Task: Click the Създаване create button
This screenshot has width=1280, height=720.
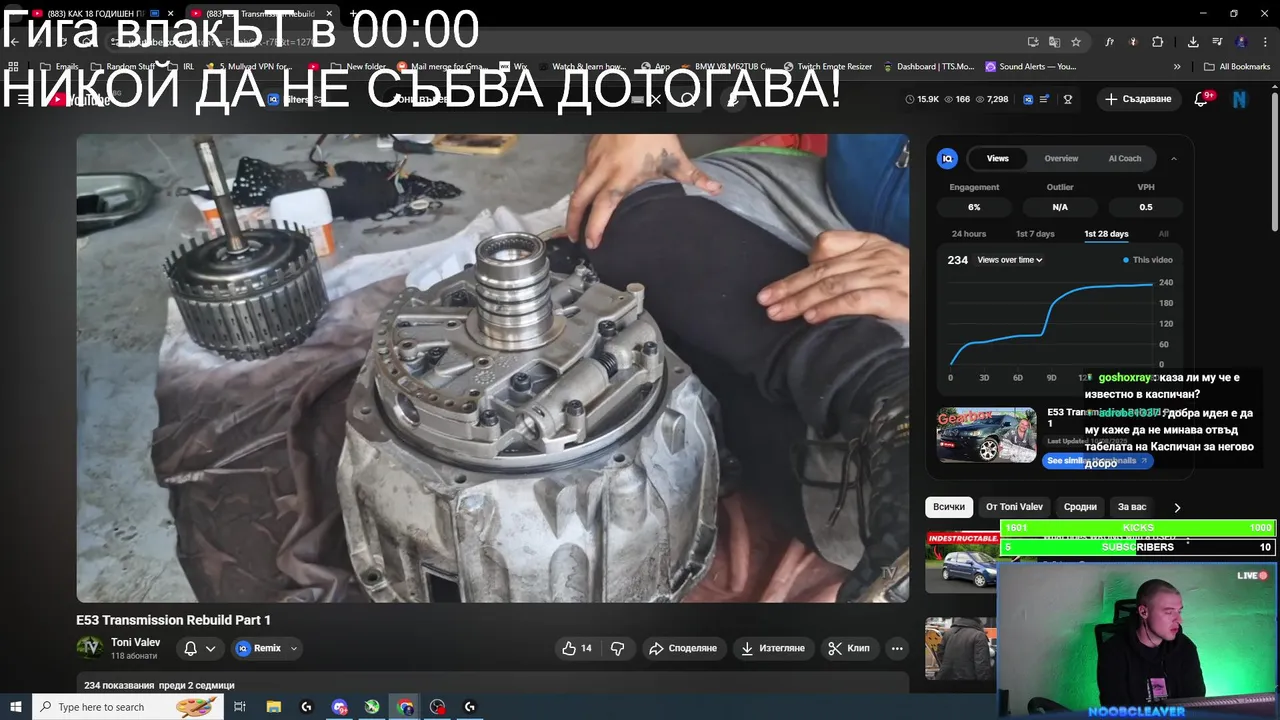Action: 1138,99
